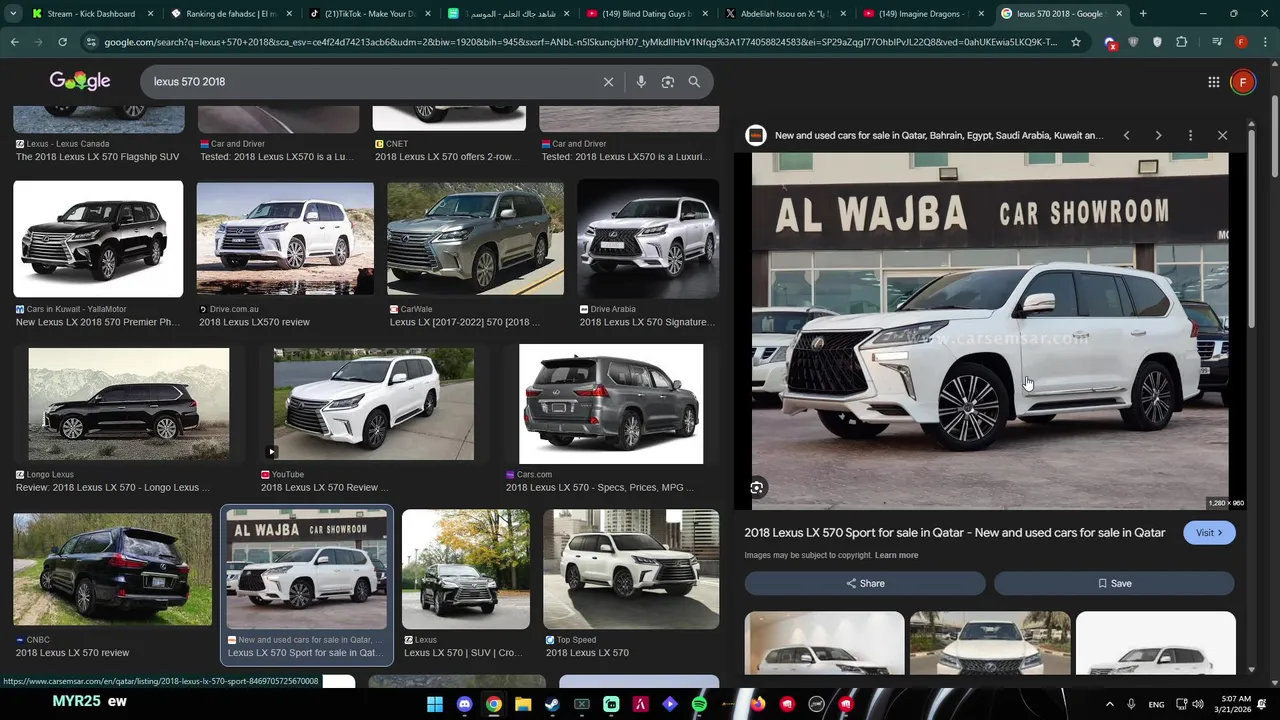This screenshot has height=720, width=1280.
Task: Show the next image in the preview panel
Action: click(x=1158, y=135)
